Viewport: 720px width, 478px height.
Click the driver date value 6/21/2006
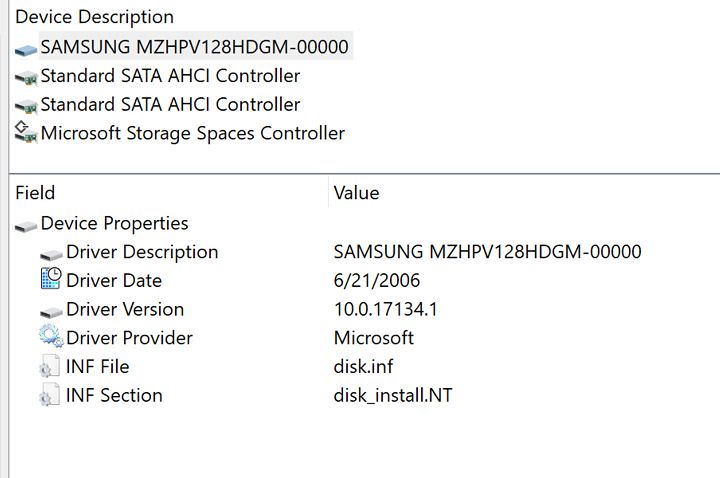377,280
